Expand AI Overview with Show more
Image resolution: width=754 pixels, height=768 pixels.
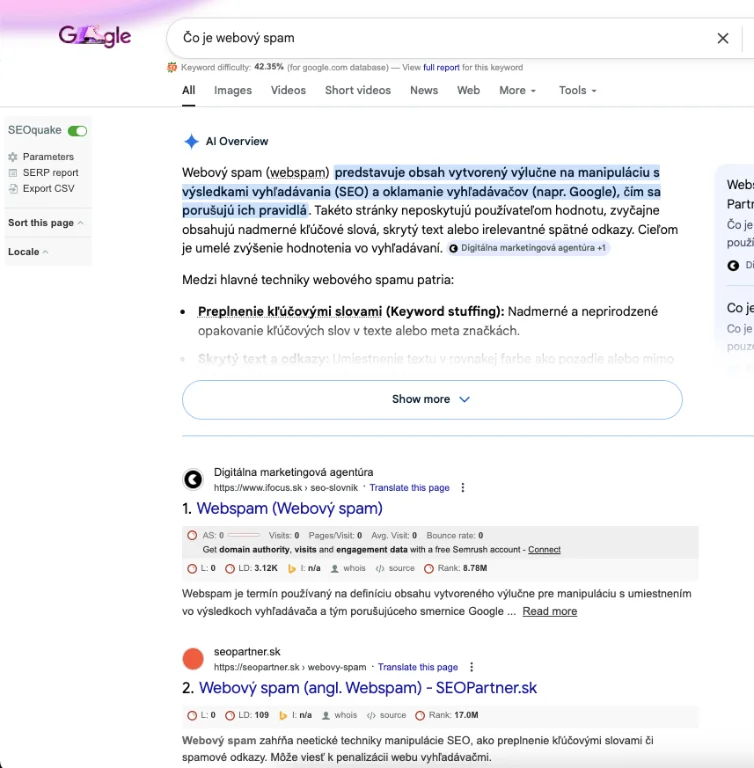pos(431,399)
